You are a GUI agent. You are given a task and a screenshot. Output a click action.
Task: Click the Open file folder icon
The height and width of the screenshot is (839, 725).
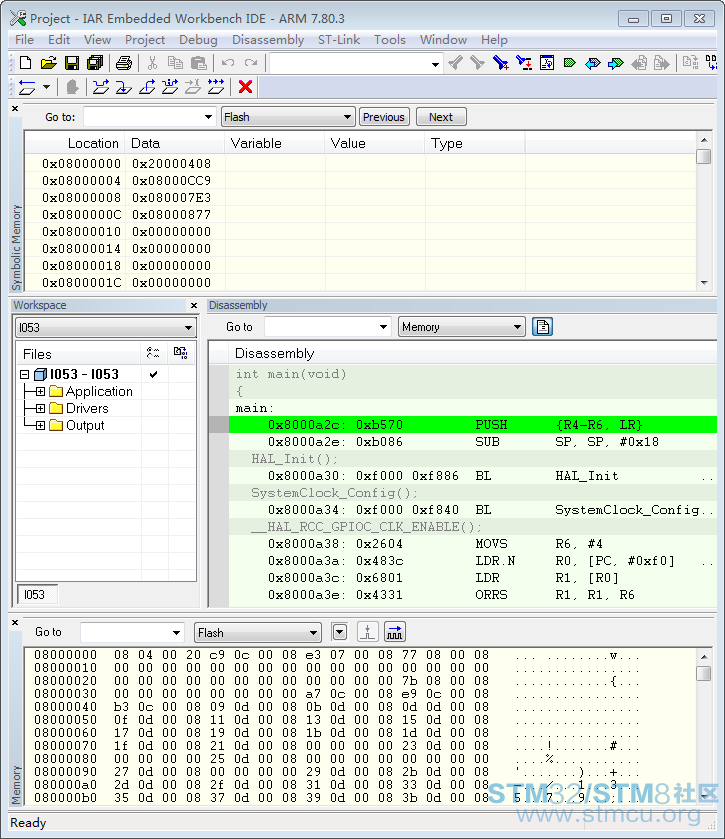point(48,63)
